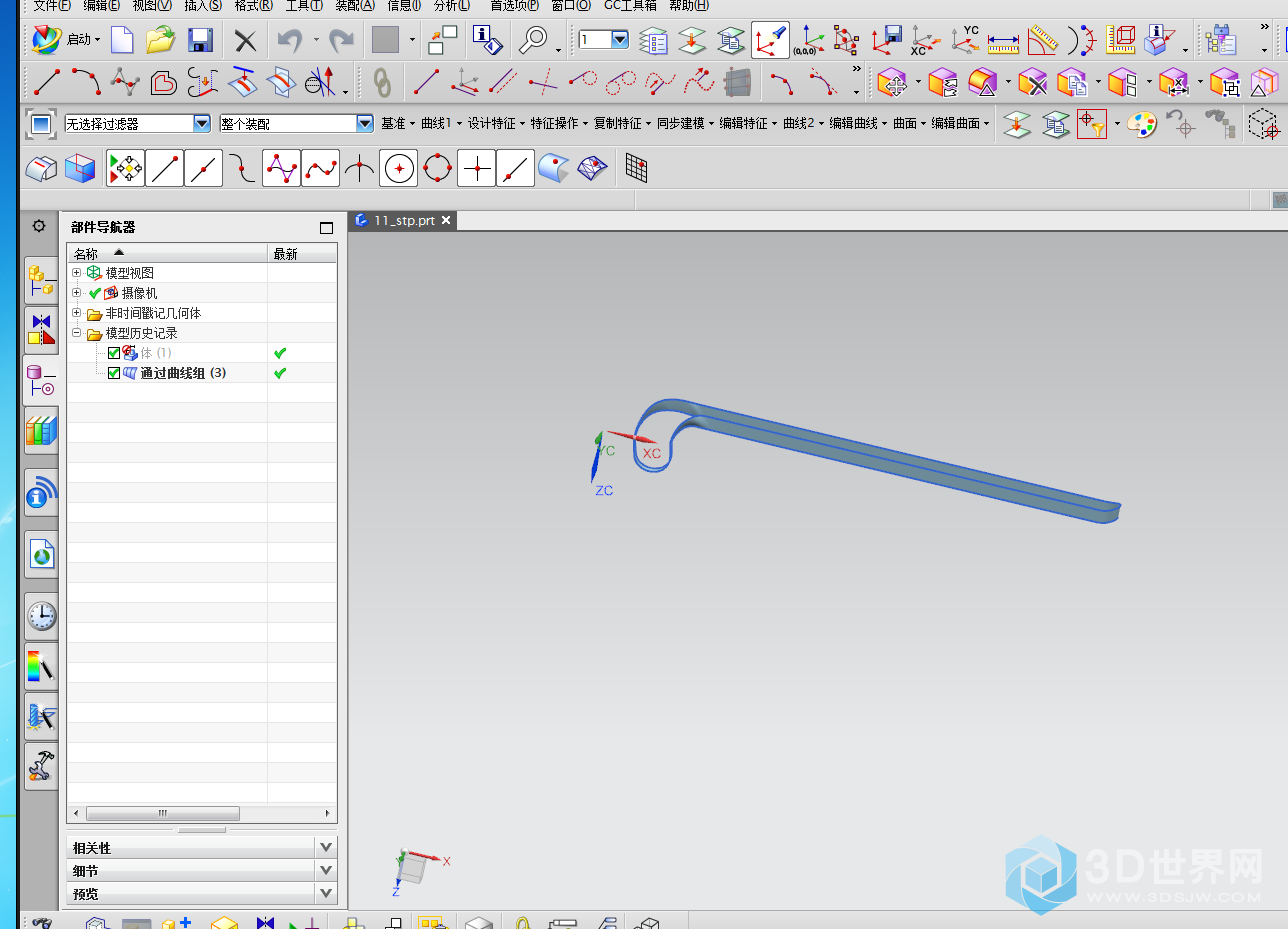Viewport: 1288px width, 929px height.
Task: Open the 同步建模 toolbar group
Action: pos(685,124)
